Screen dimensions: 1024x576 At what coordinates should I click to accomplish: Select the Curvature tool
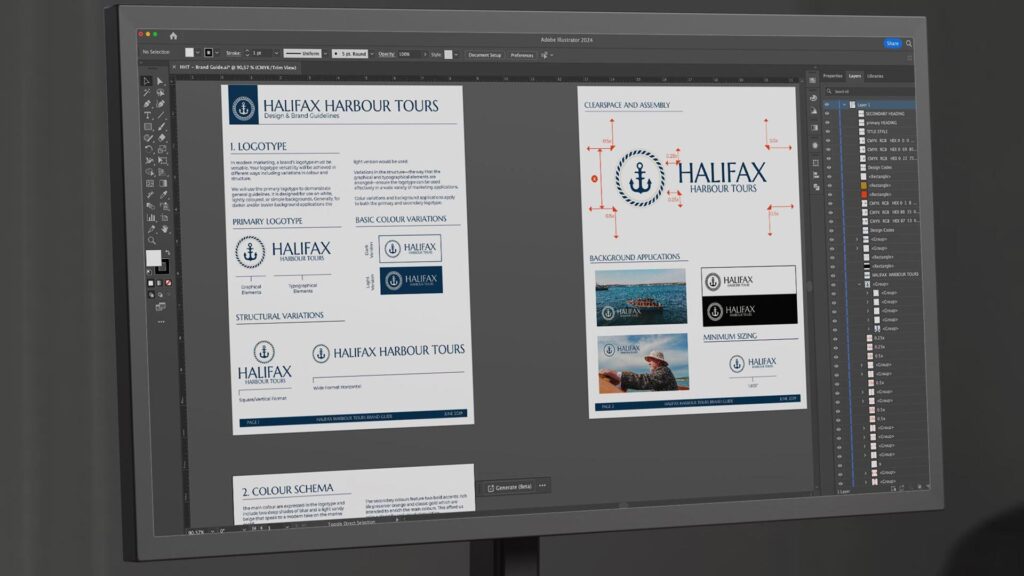tap(161, 103)
